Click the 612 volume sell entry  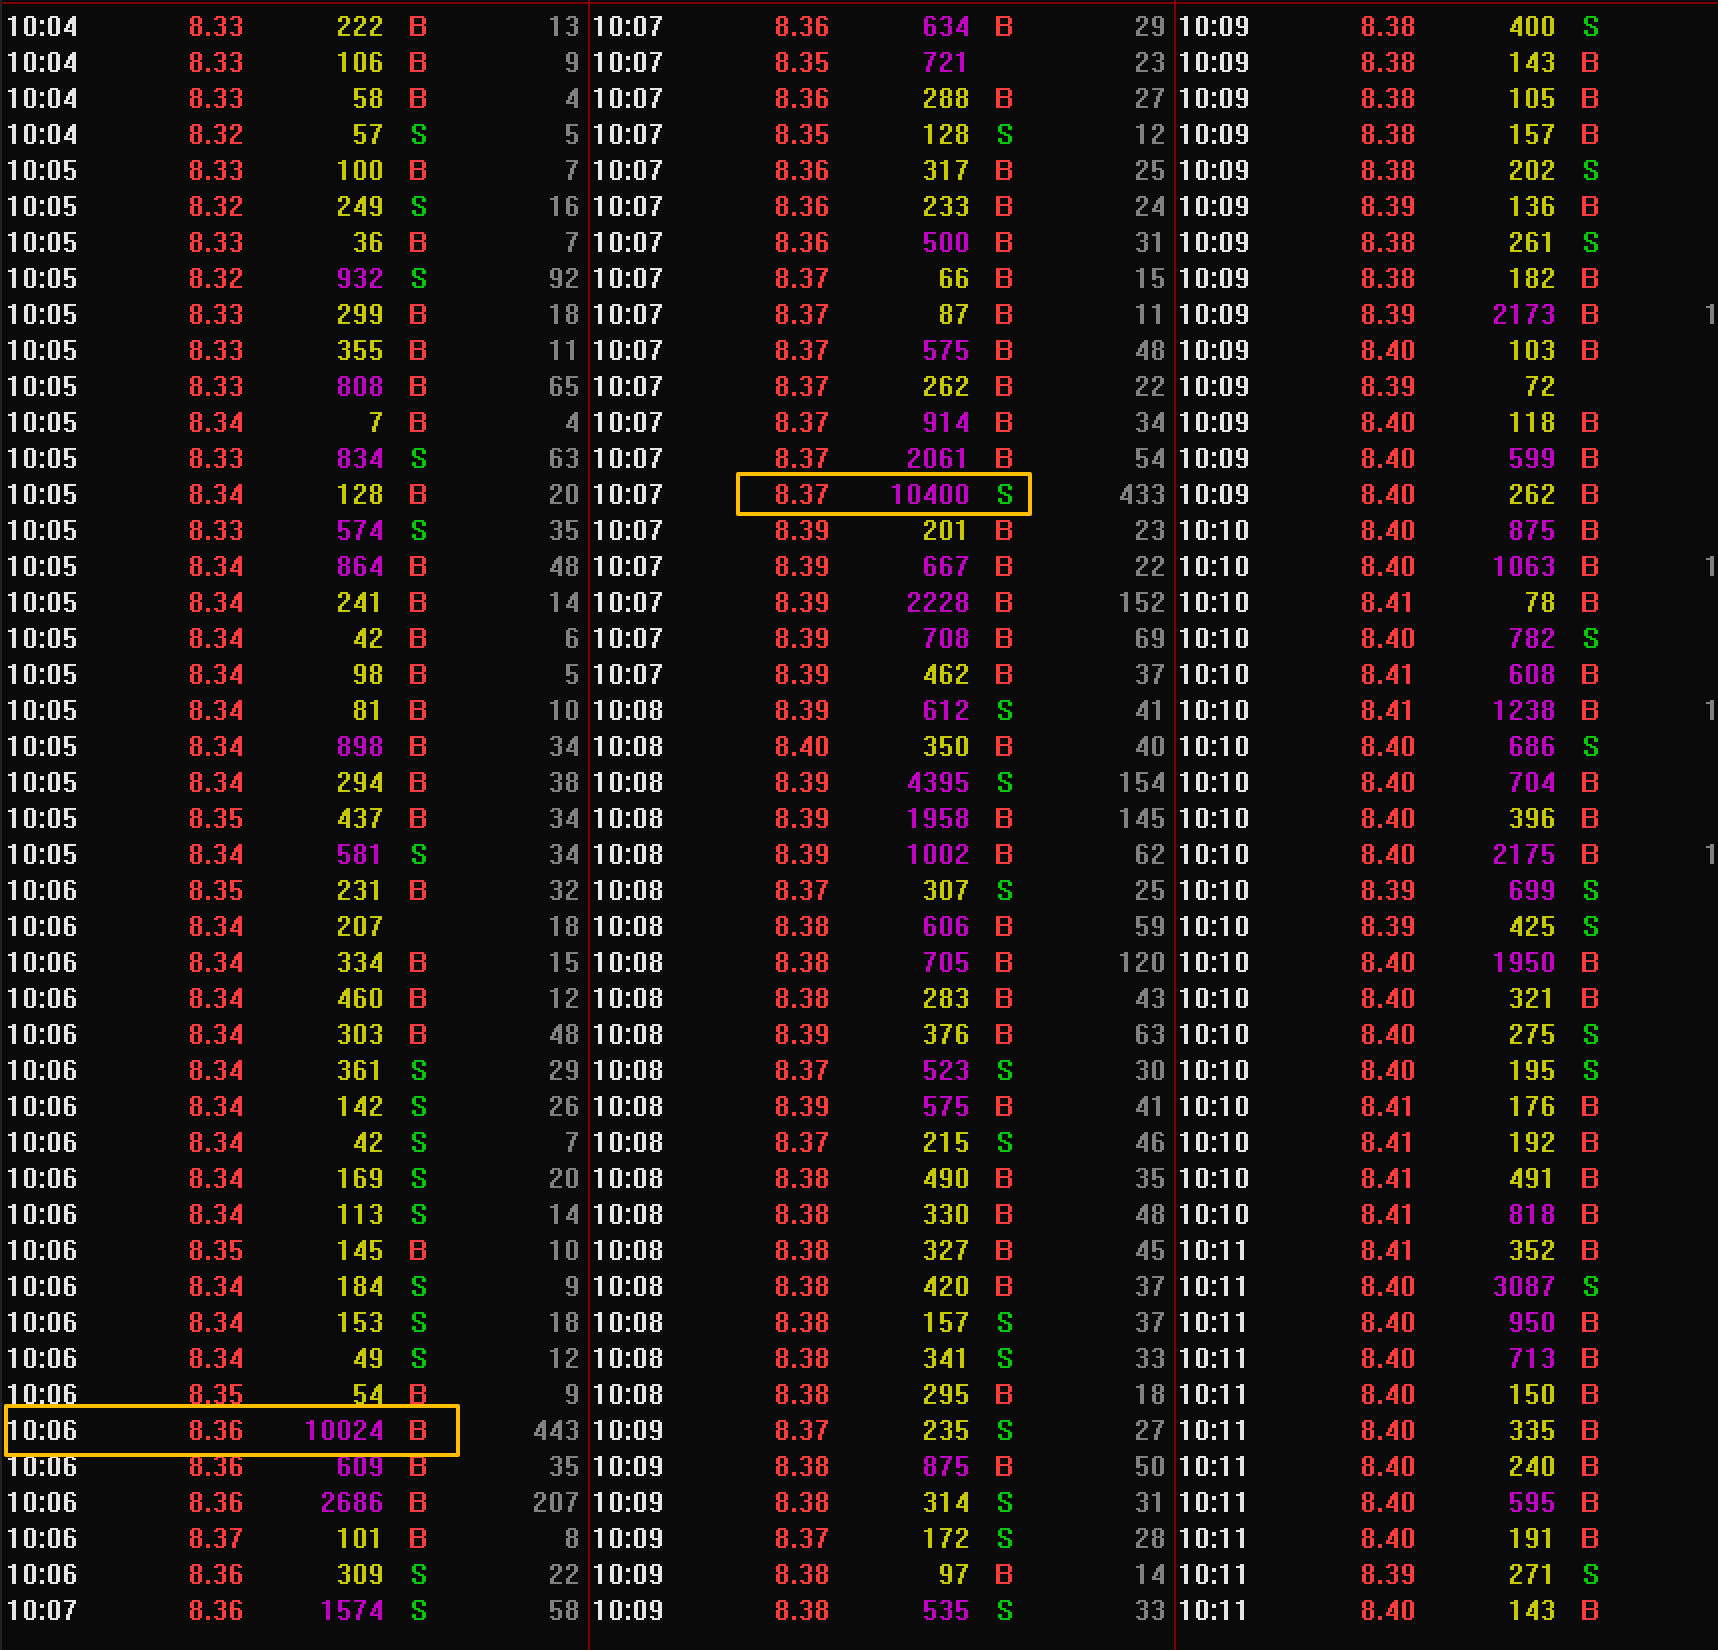tap(946, 710)
